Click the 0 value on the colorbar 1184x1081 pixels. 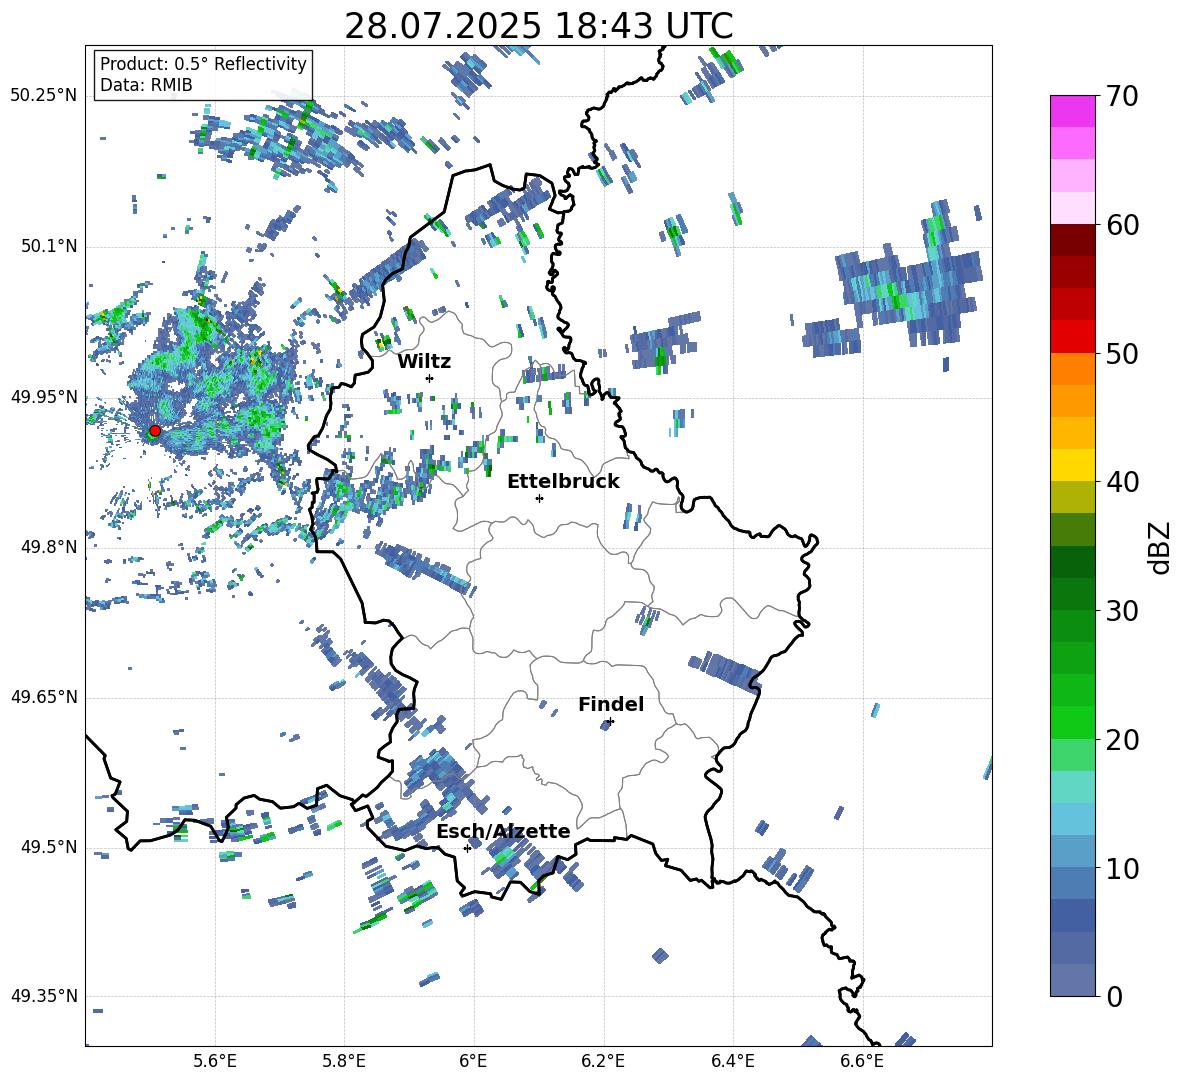pos(1115,996)
